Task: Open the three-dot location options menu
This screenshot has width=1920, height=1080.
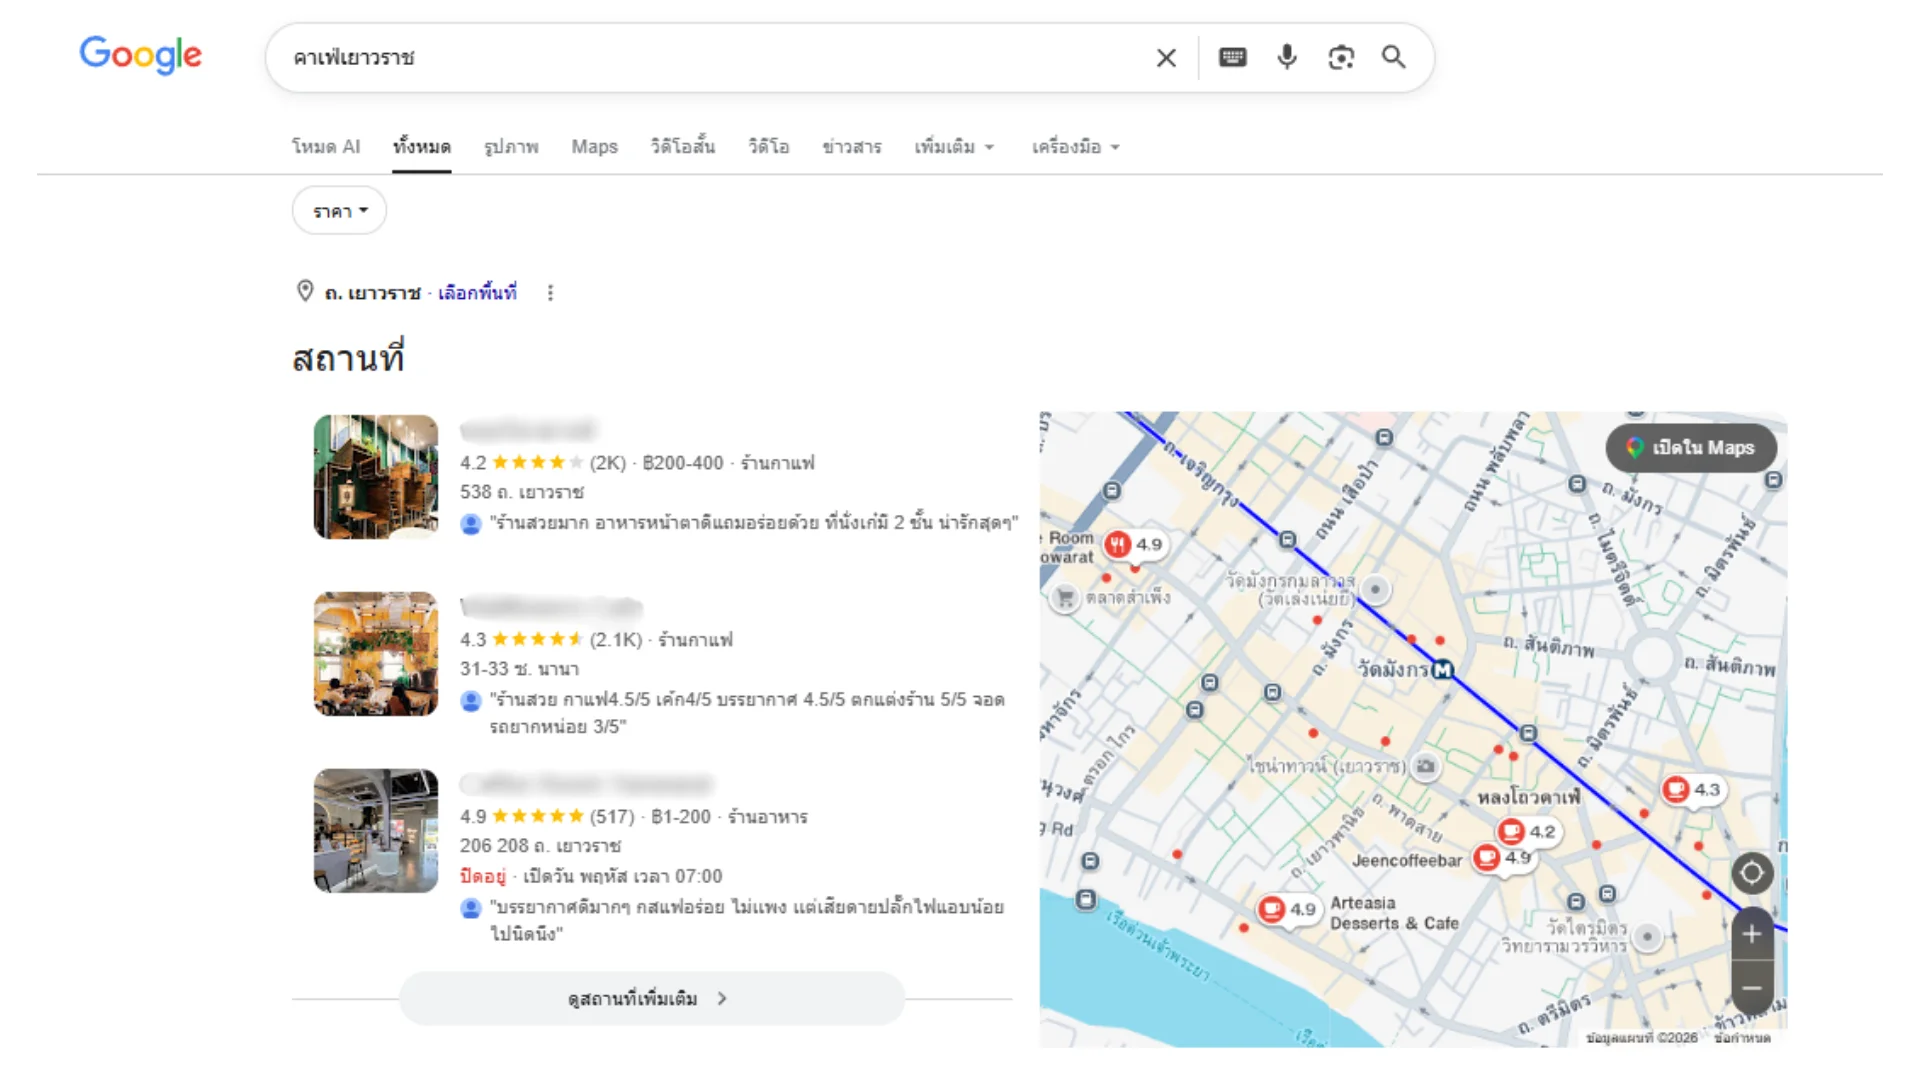Action: 550,293
